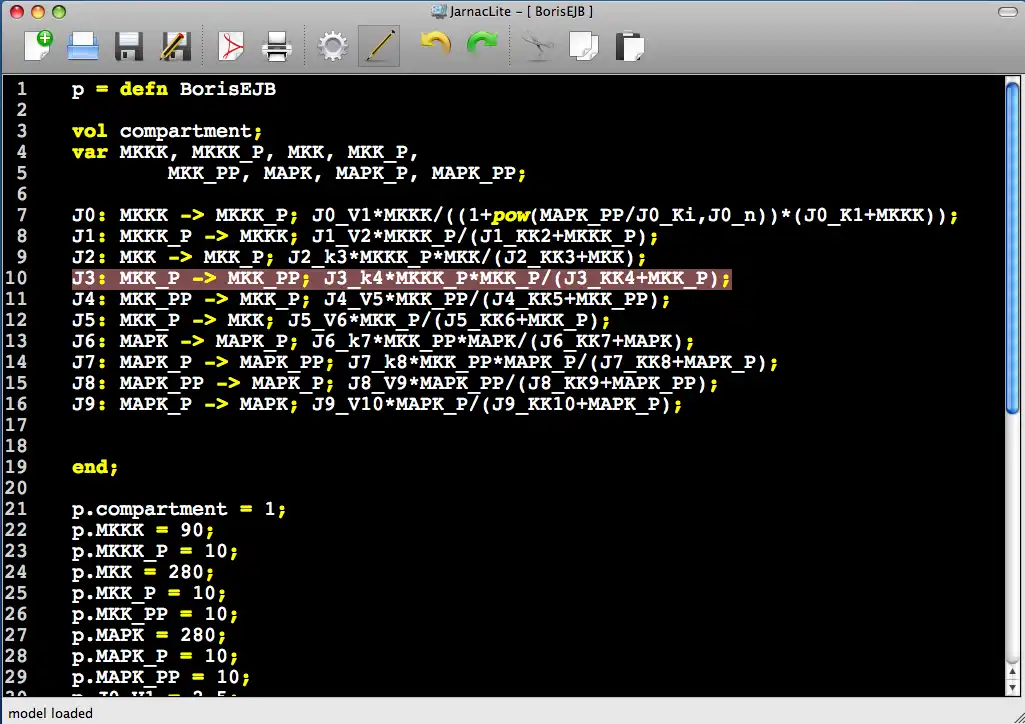This screenshot has height=724, width=1025.
Task: Click the 'pow' function in line 7
Action: (x=510, y=215)
